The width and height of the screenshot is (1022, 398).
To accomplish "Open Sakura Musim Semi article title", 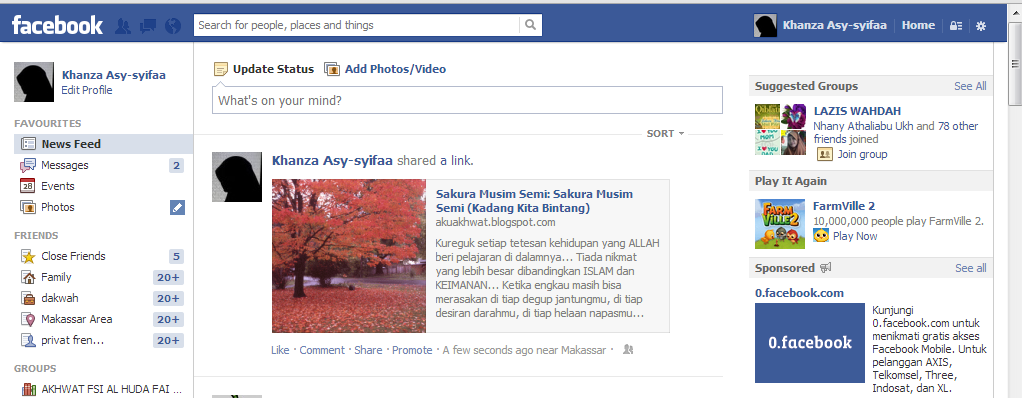I will [534, 201].
